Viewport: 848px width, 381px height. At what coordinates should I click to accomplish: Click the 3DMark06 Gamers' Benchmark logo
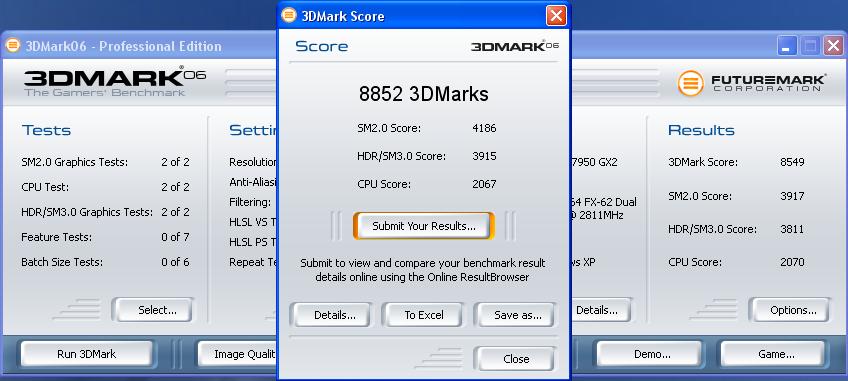tap(115, 82)
